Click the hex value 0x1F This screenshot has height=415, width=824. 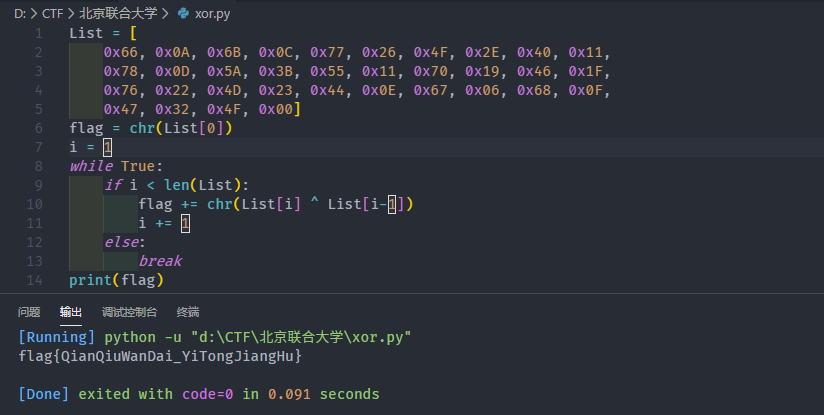pos(585,71)
